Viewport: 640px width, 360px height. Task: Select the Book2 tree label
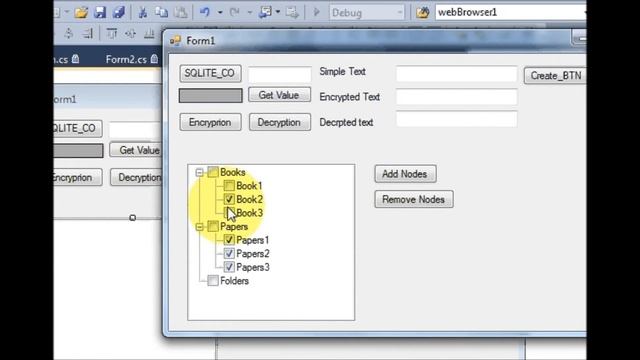[249, 199]
